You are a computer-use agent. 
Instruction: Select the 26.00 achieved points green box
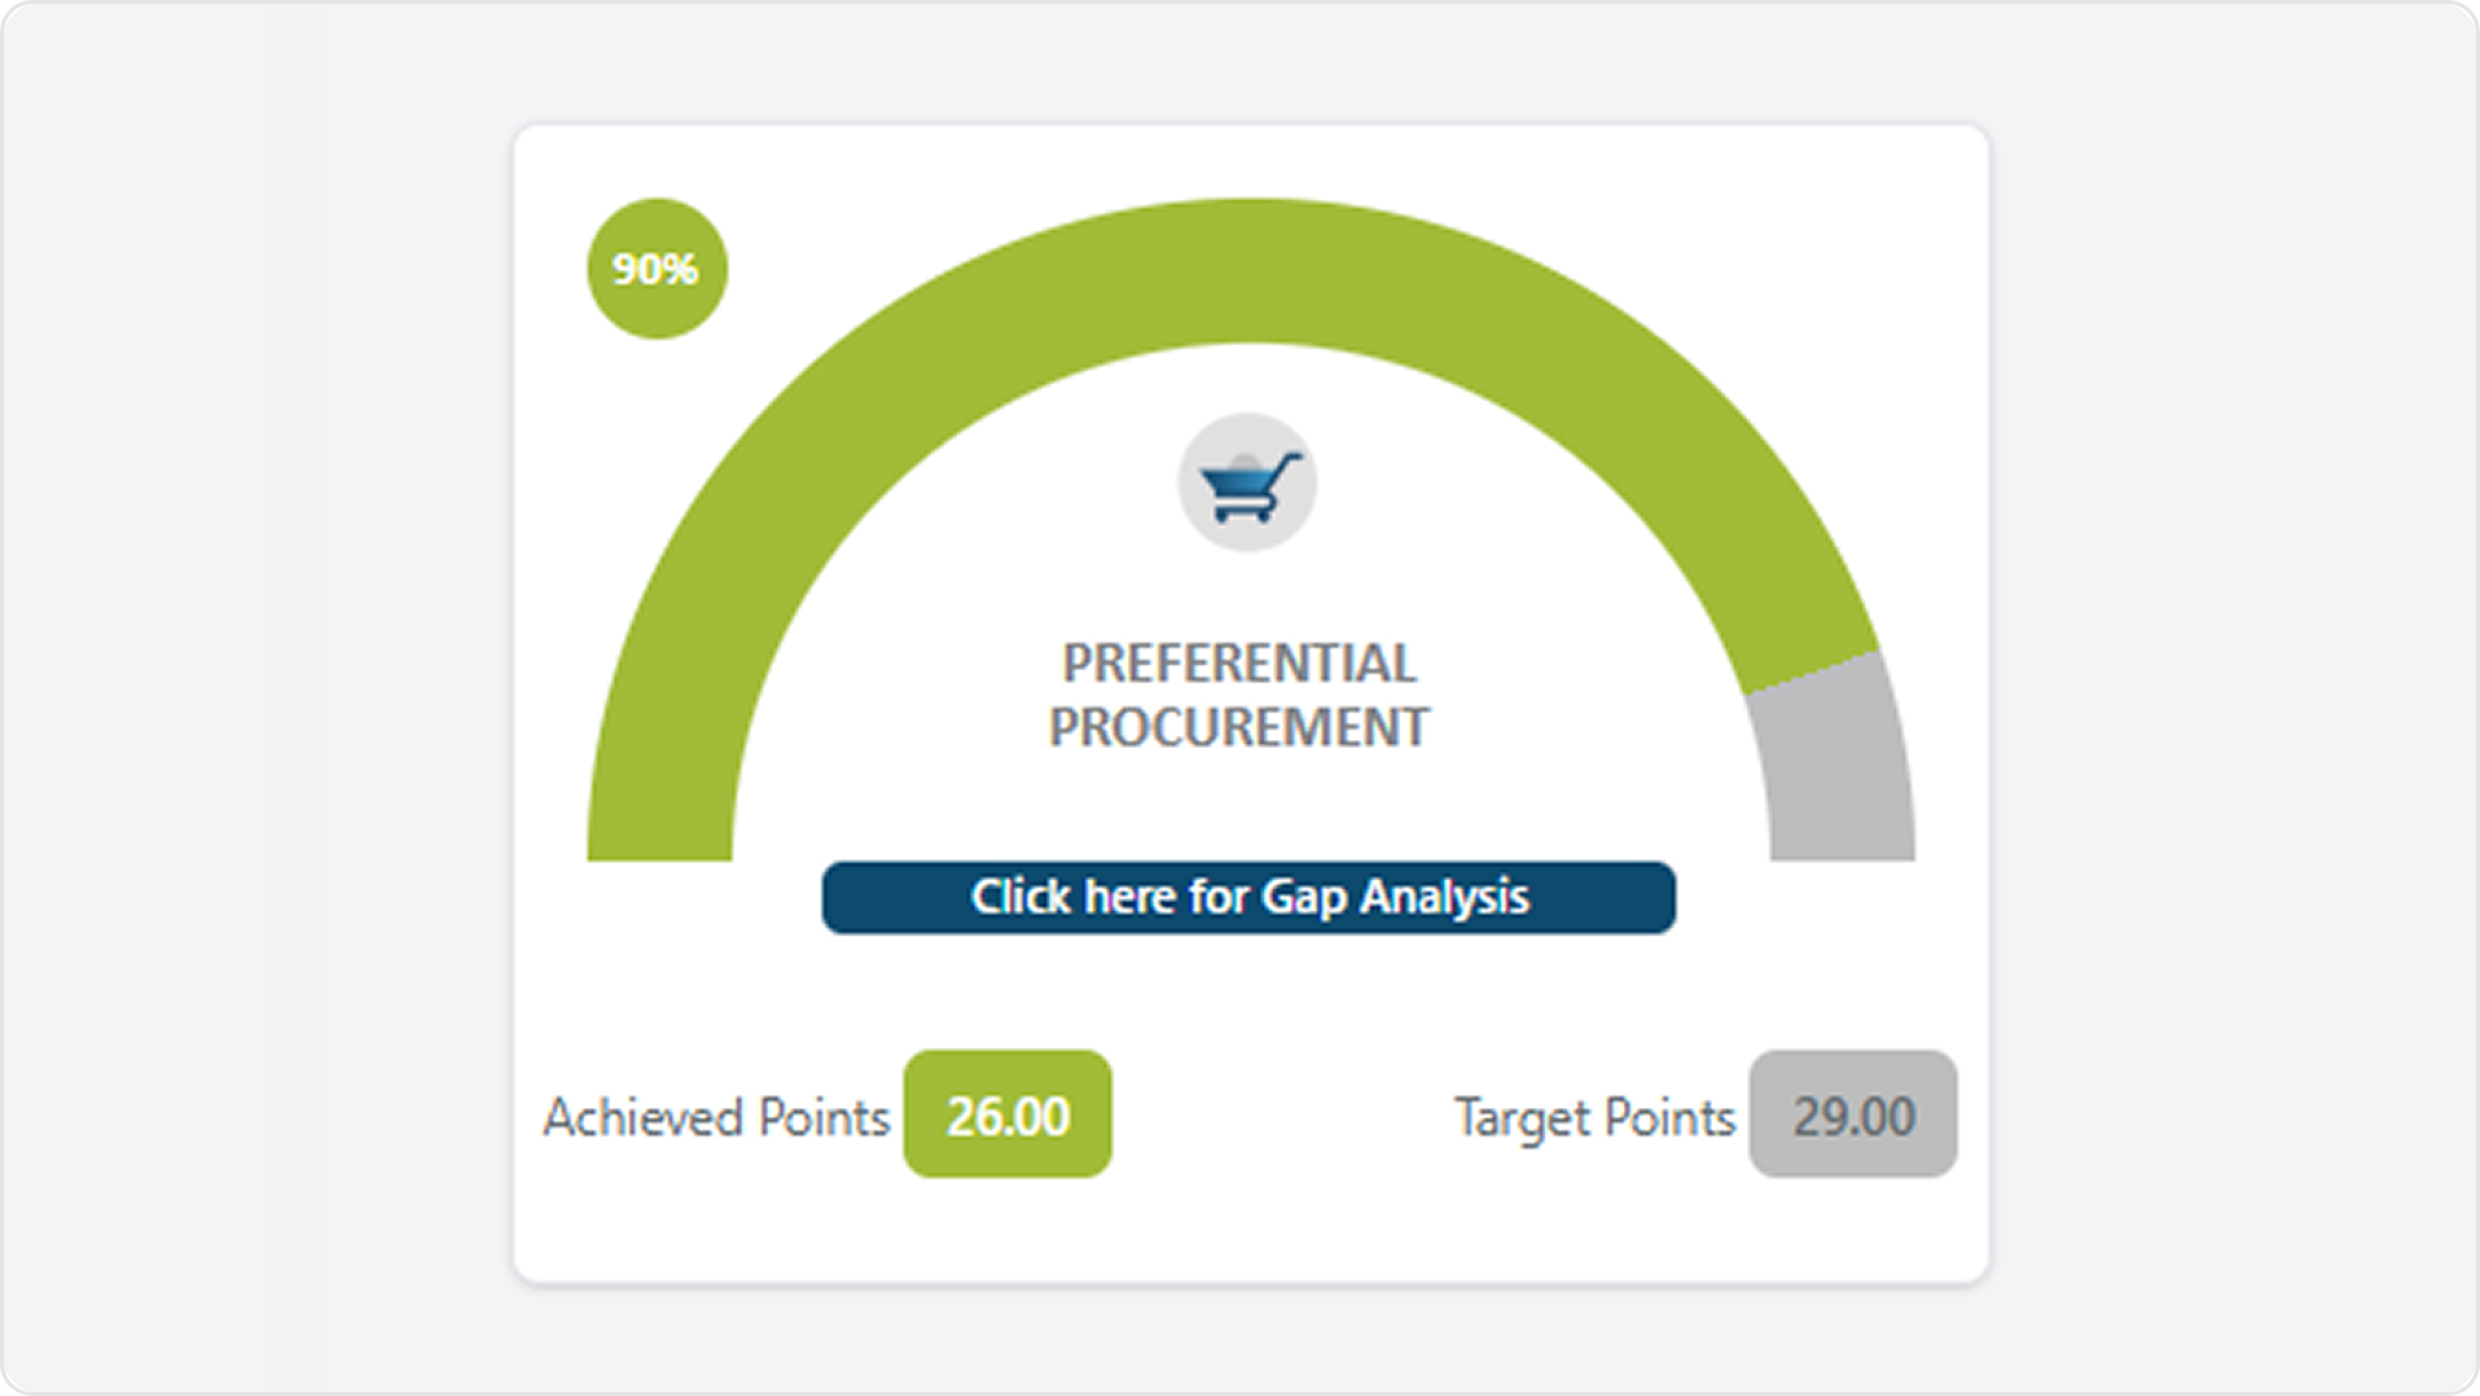click(x=1007, y=1114)
